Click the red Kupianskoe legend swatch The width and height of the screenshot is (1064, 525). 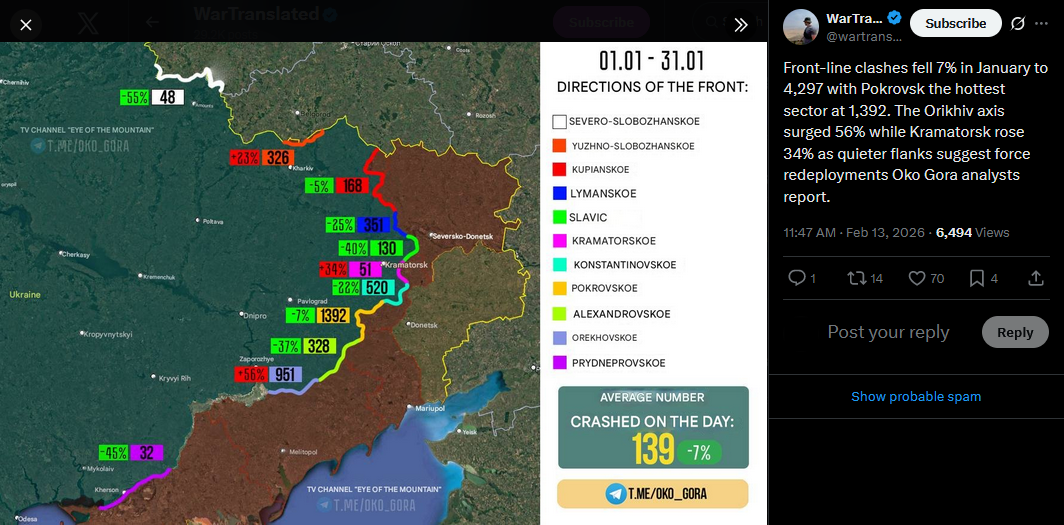[x=559, y=170]
